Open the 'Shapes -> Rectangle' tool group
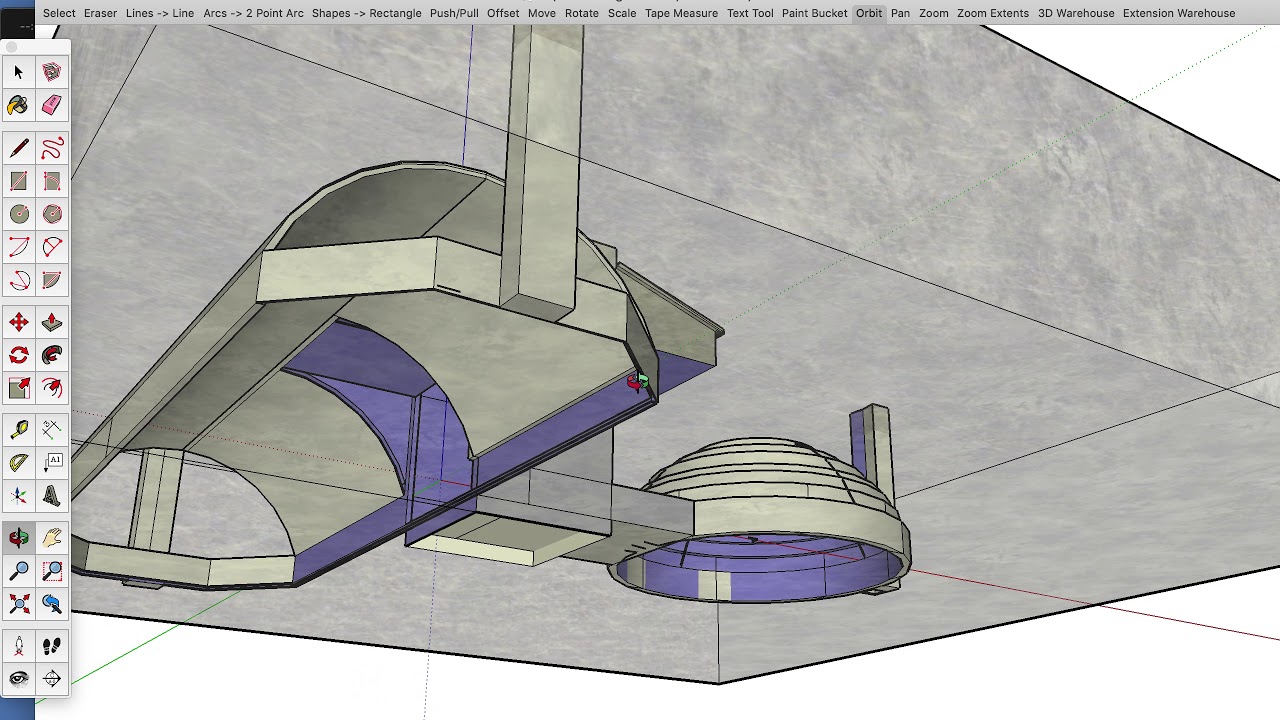Viewport: 1280px width, 720px height. coord(366,13)
